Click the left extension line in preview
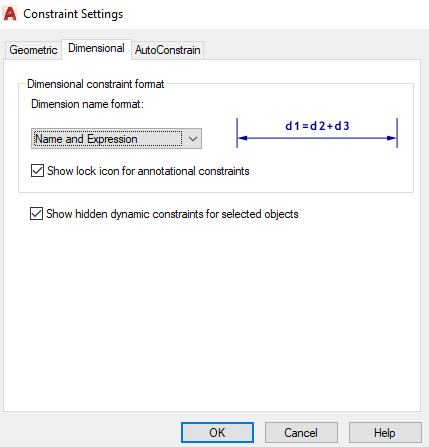Viewport: 429px width, 447px height. (x=237, y=133)
